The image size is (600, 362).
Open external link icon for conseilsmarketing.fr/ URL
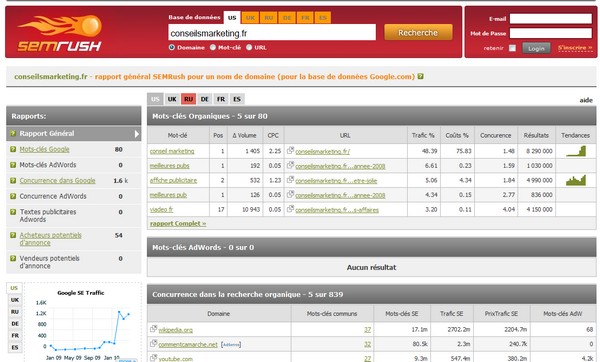pyautogui.click(x=290, y=150)
